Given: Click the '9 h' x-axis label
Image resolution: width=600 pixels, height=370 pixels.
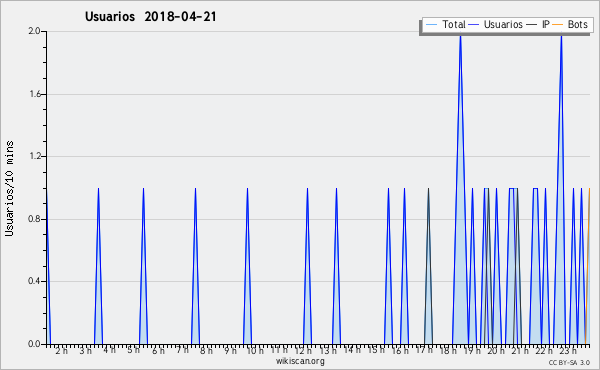Looking at the screenshot, I should (230, 351).
